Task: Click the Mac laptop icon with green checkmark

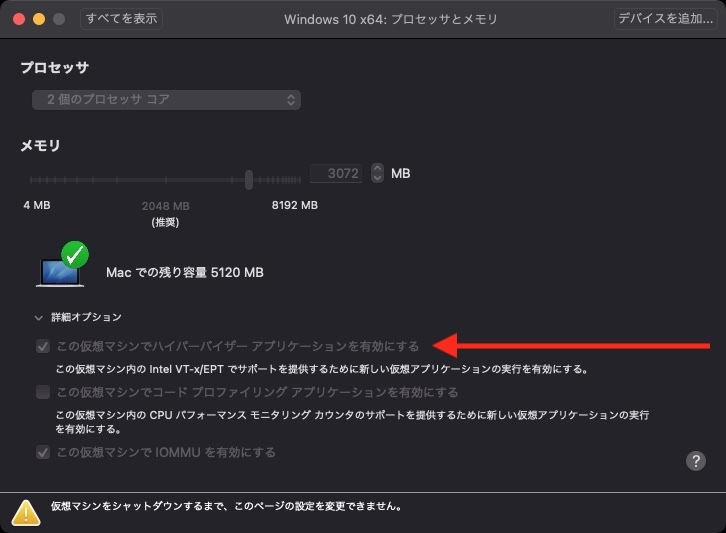Action: tap(62, 264)
